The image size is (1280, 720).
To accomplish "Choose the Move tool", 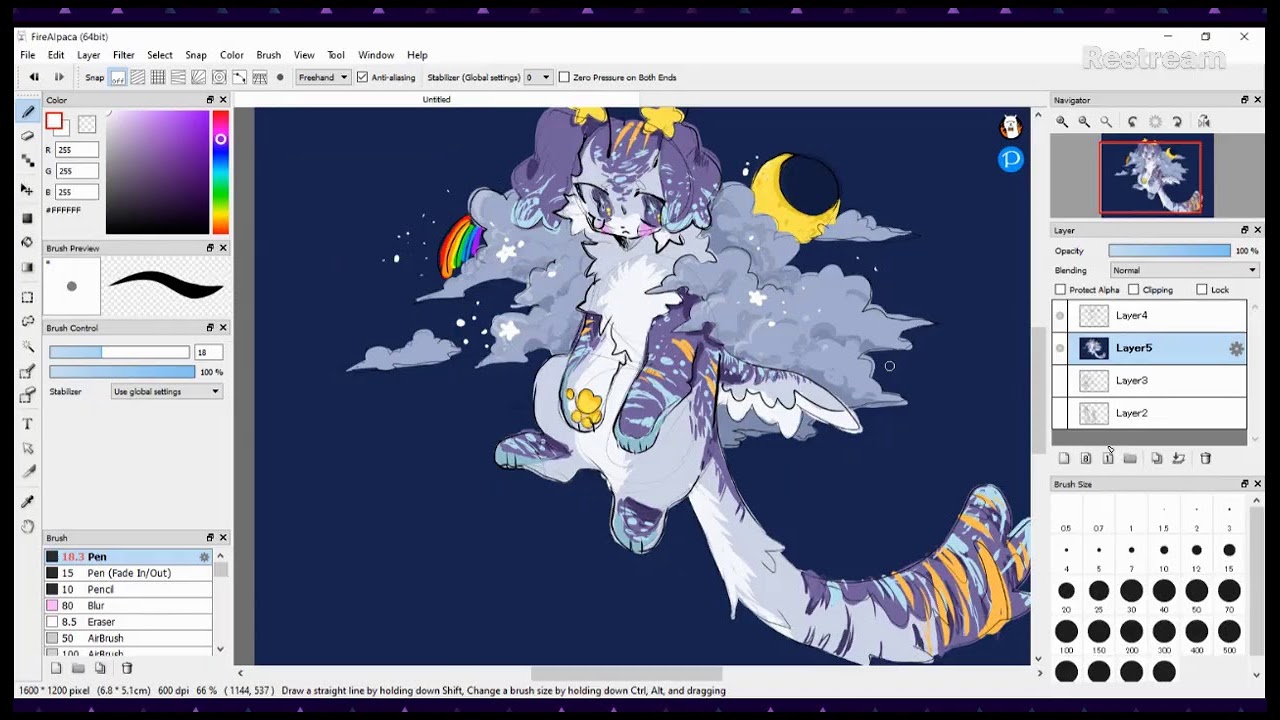I will 28,190.
